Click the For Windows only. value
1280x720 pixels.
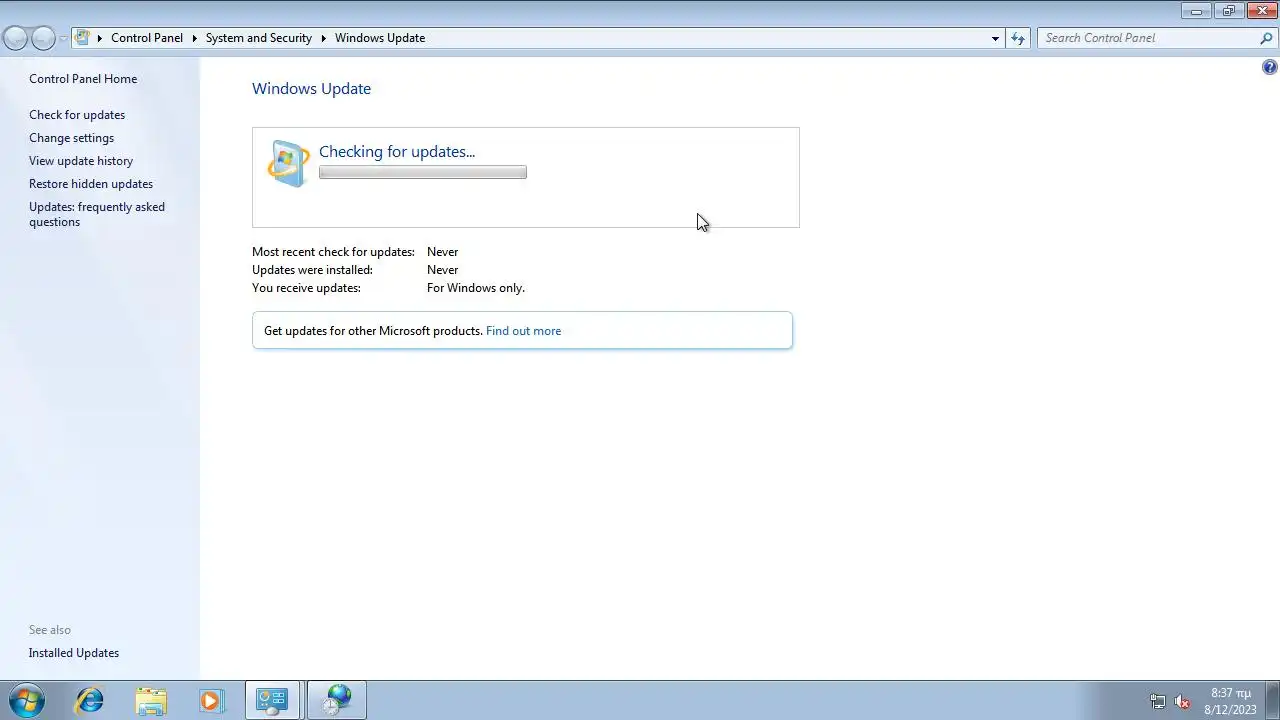pos(476,288)
